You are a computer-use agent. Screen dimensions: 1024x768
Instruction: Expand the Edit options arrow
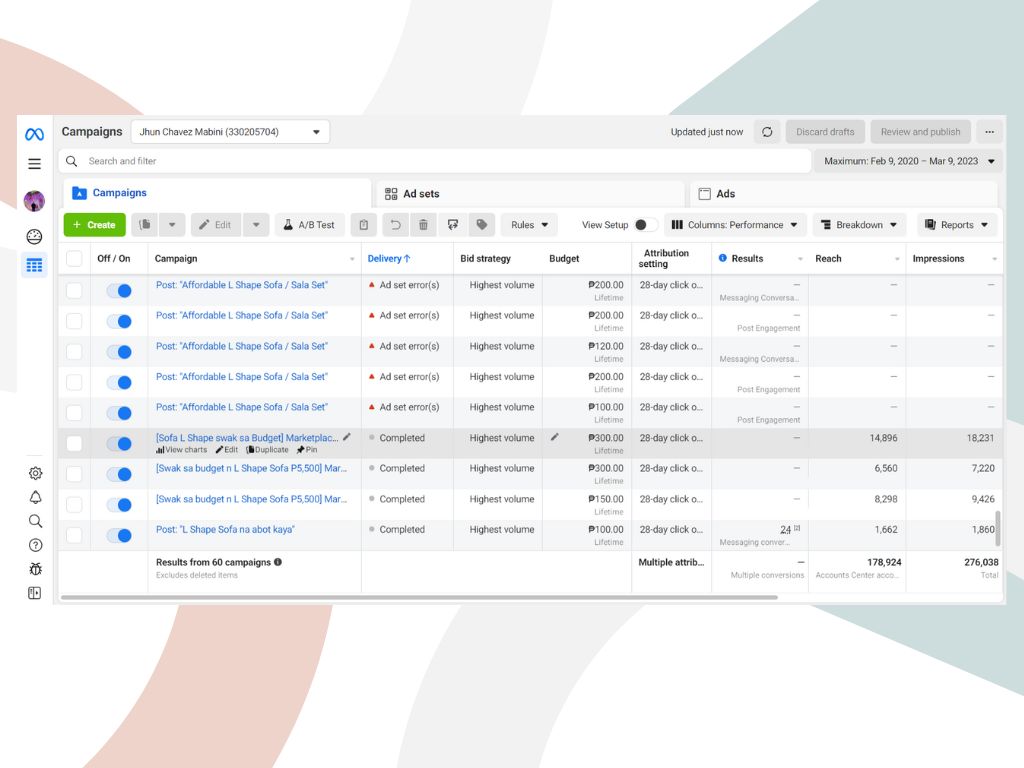[256, 225]
